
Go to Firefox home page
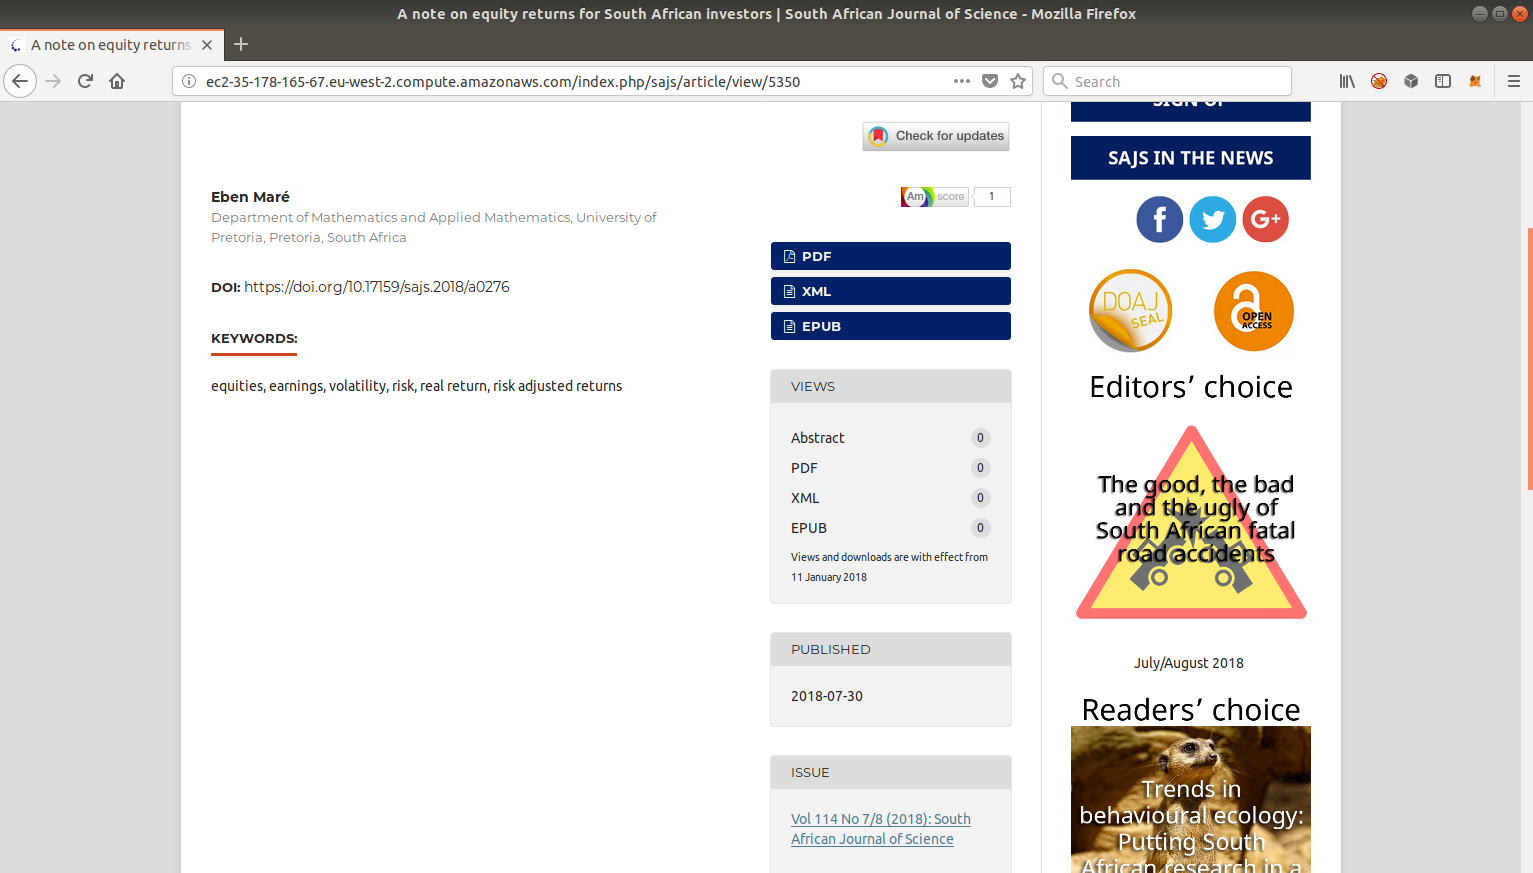click(x=117, y=82)
